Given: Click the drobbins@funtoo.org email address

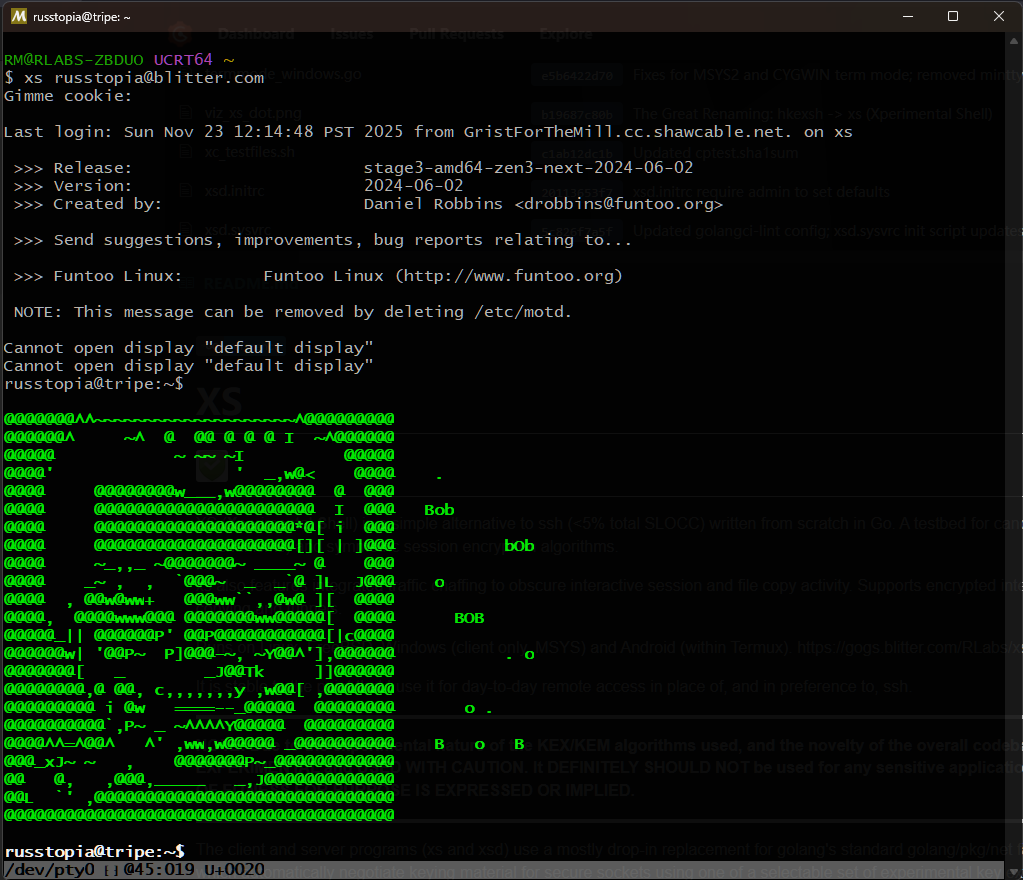Looking at the screenshot, I should (x=620, y=203).
